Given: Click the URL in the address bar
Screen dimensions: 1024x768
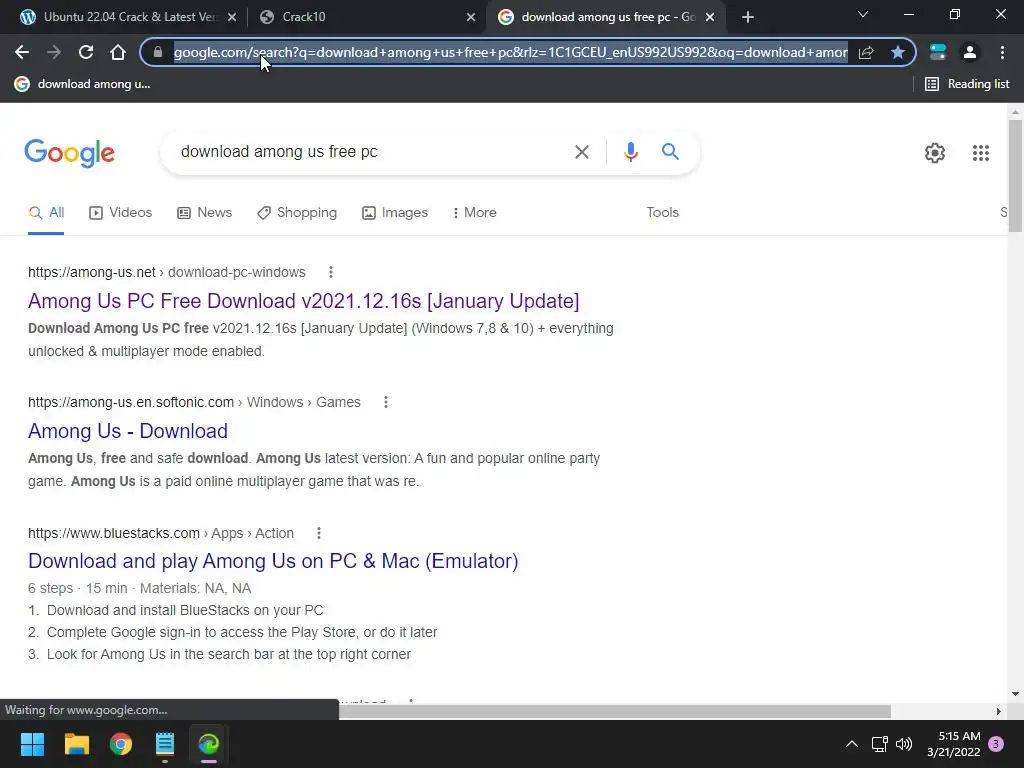Looking at the screenshot, I should pos(511,52).
